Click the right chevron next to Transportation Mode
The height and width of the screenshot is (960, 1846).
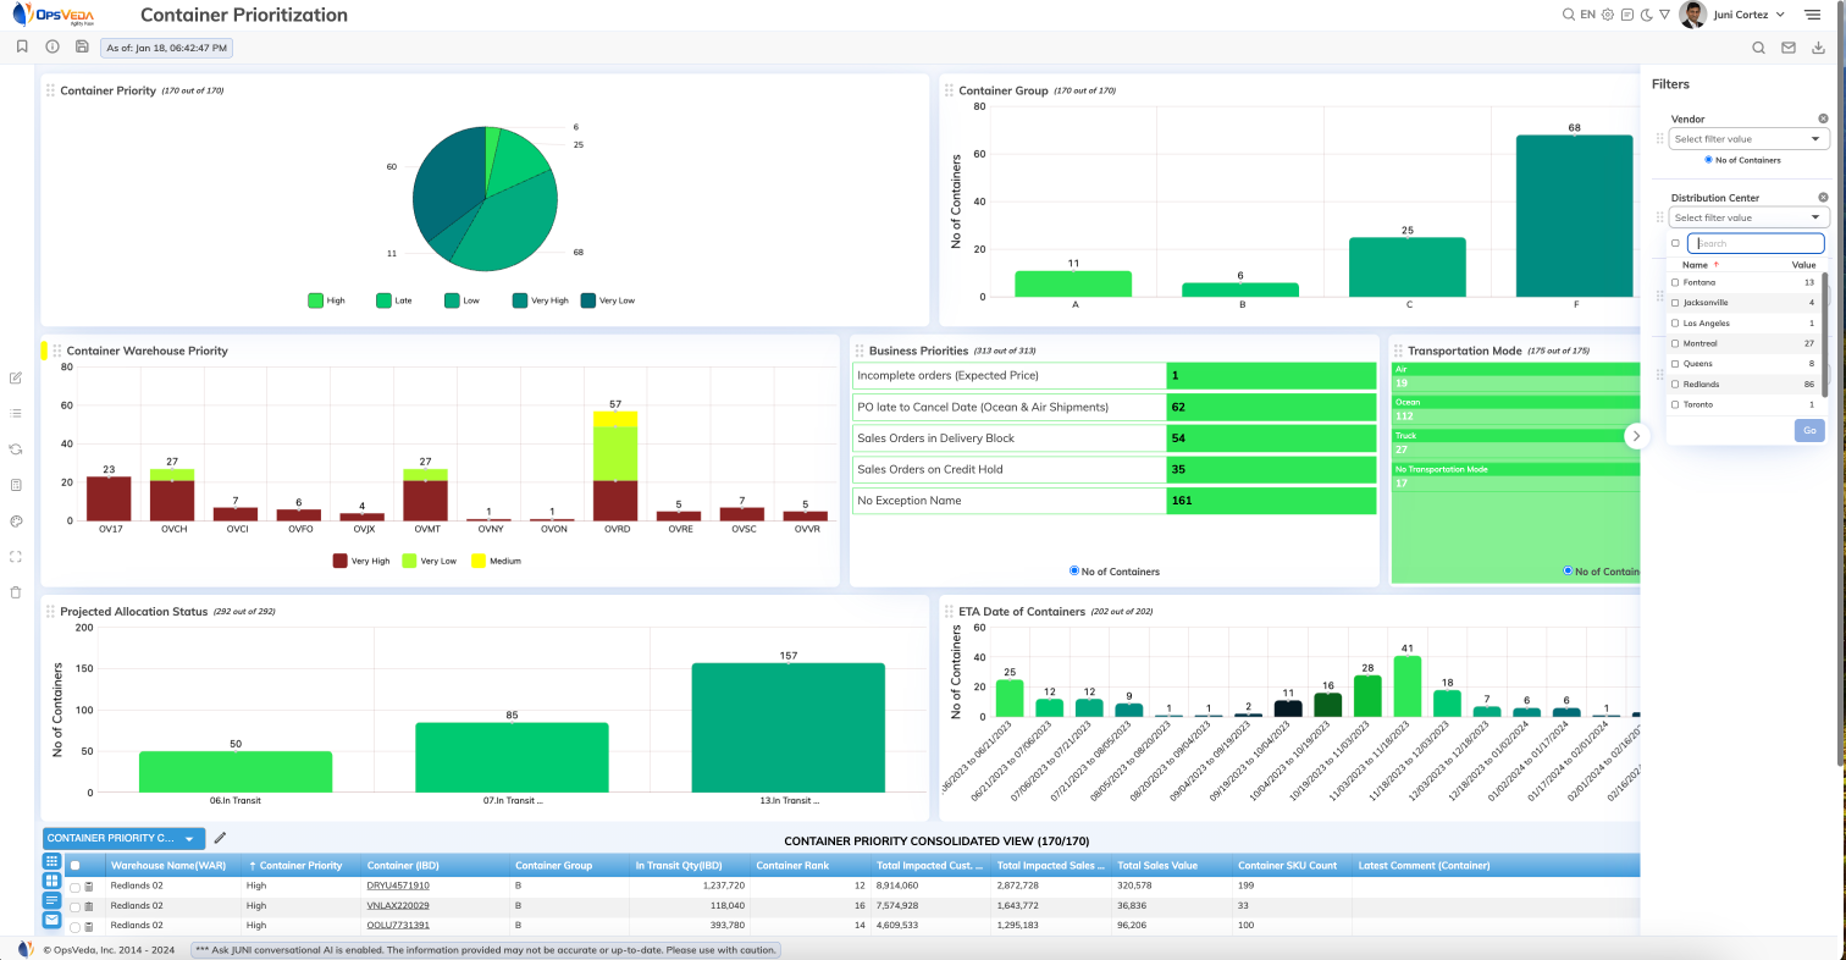(x=1636, y=436)
